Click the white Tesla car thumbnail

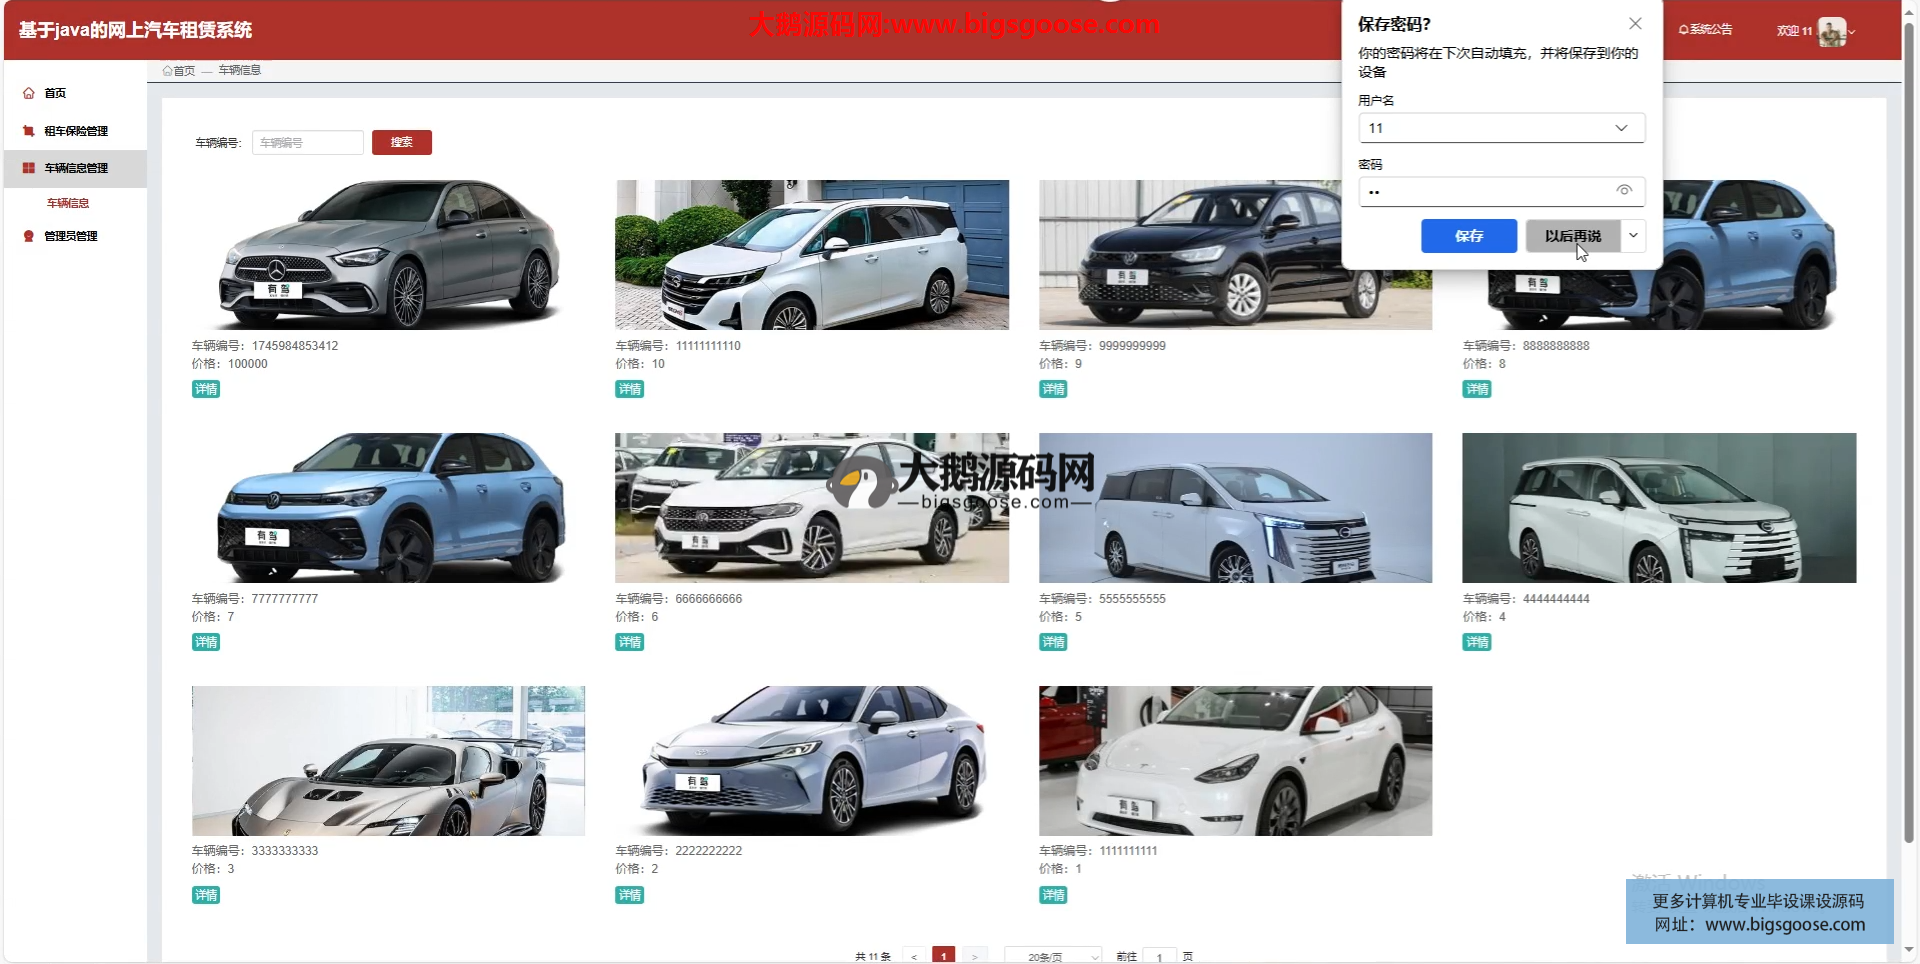[1235, 761]
